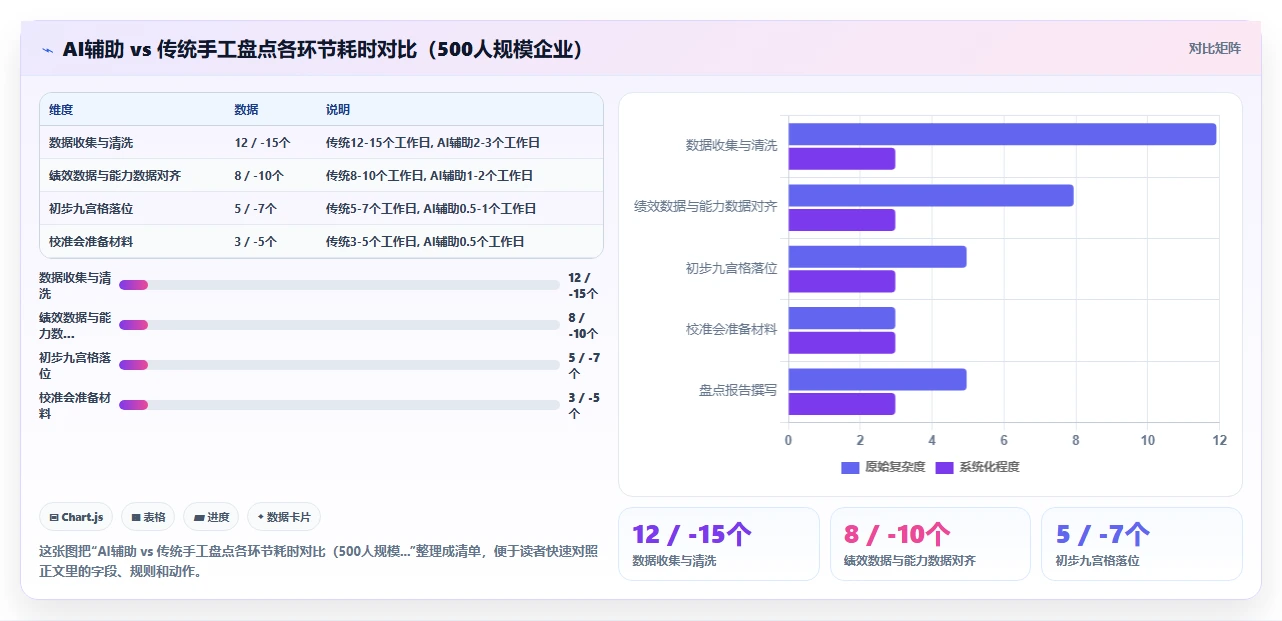Click the 初步九宫格落位 progress bar
Screen dimensions: 1282x621
point(339,365)
